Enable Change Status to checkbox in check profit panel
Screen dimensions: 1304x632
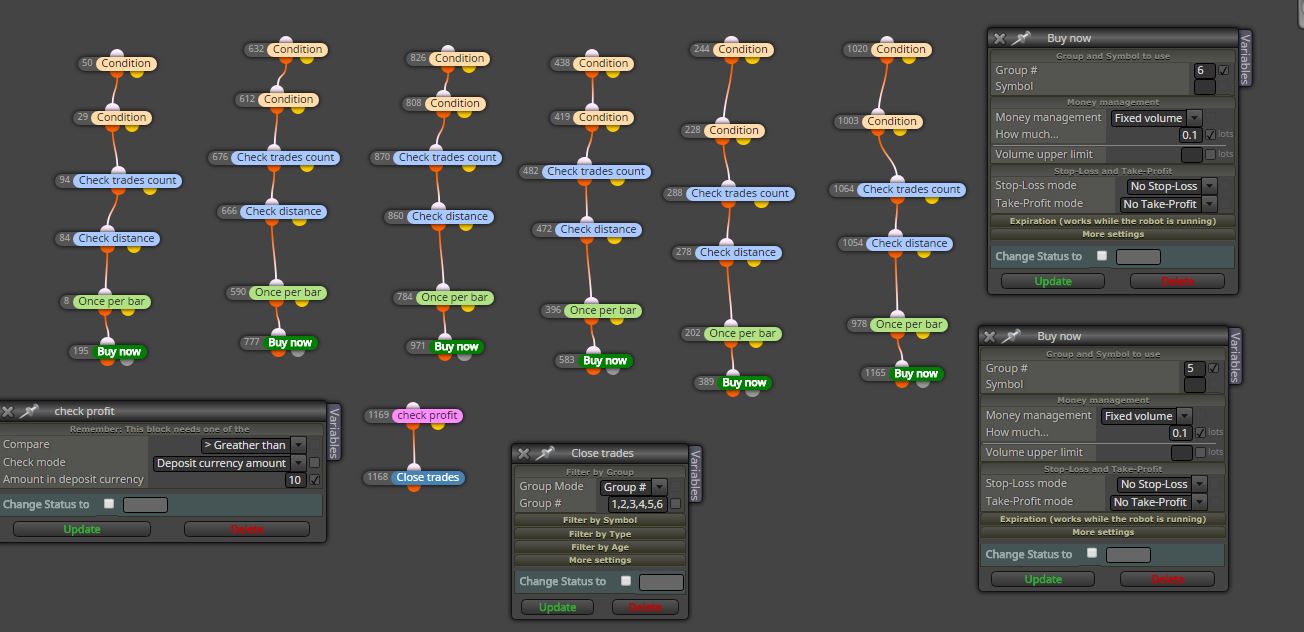(109, 504)
